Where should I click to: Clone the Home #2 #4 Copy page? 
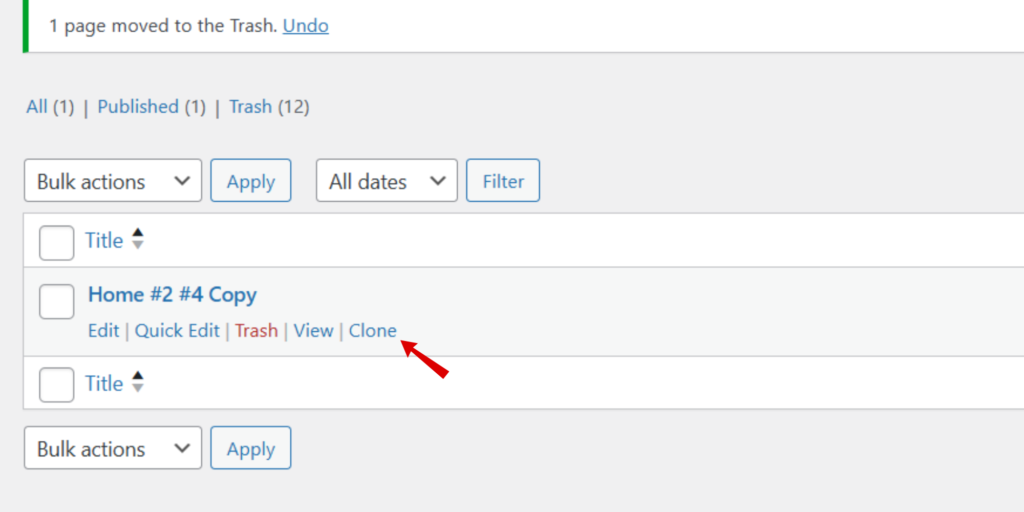click(x=372, y=330)
